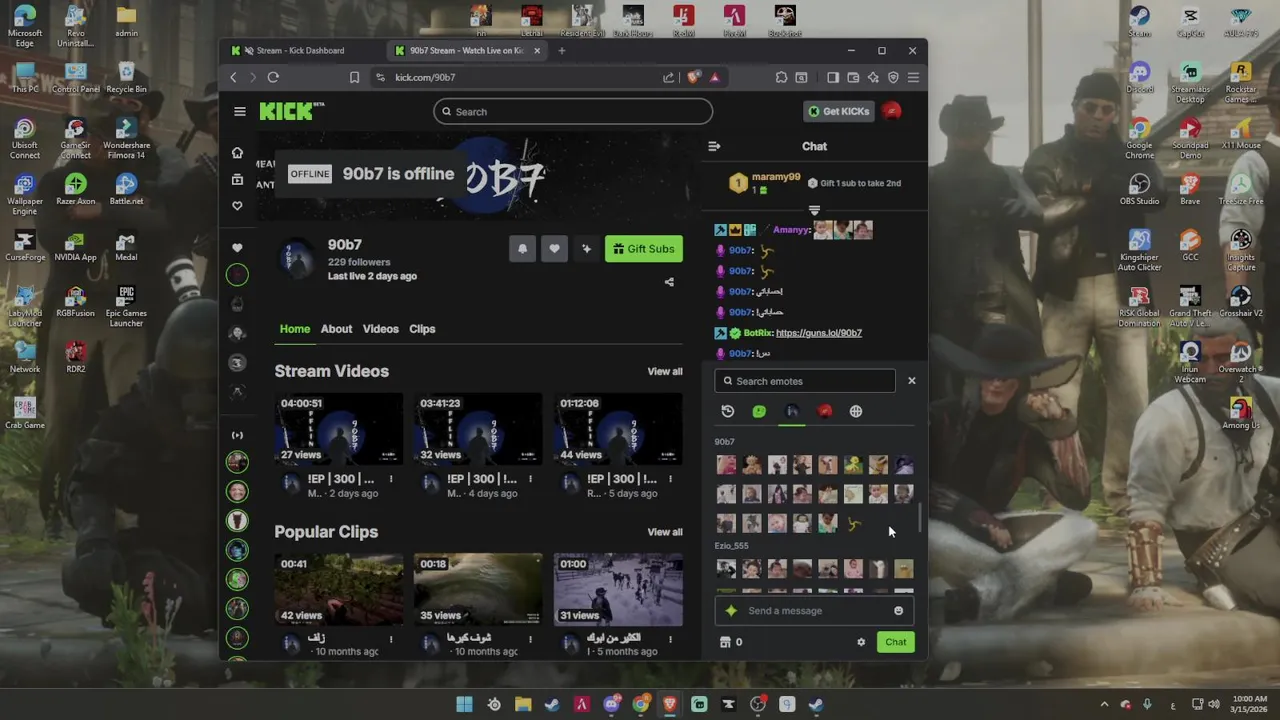Share the page from address bar

click(x=669, y=77)
